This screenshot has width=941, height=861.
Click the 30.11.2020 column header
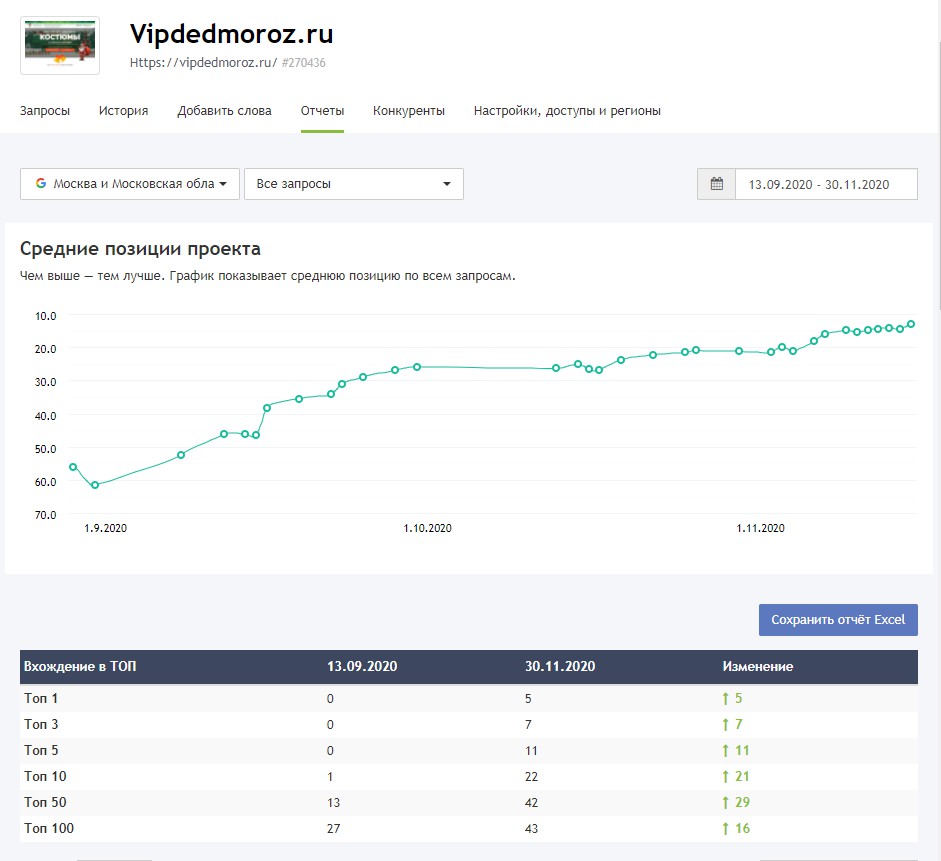(560, 667)
